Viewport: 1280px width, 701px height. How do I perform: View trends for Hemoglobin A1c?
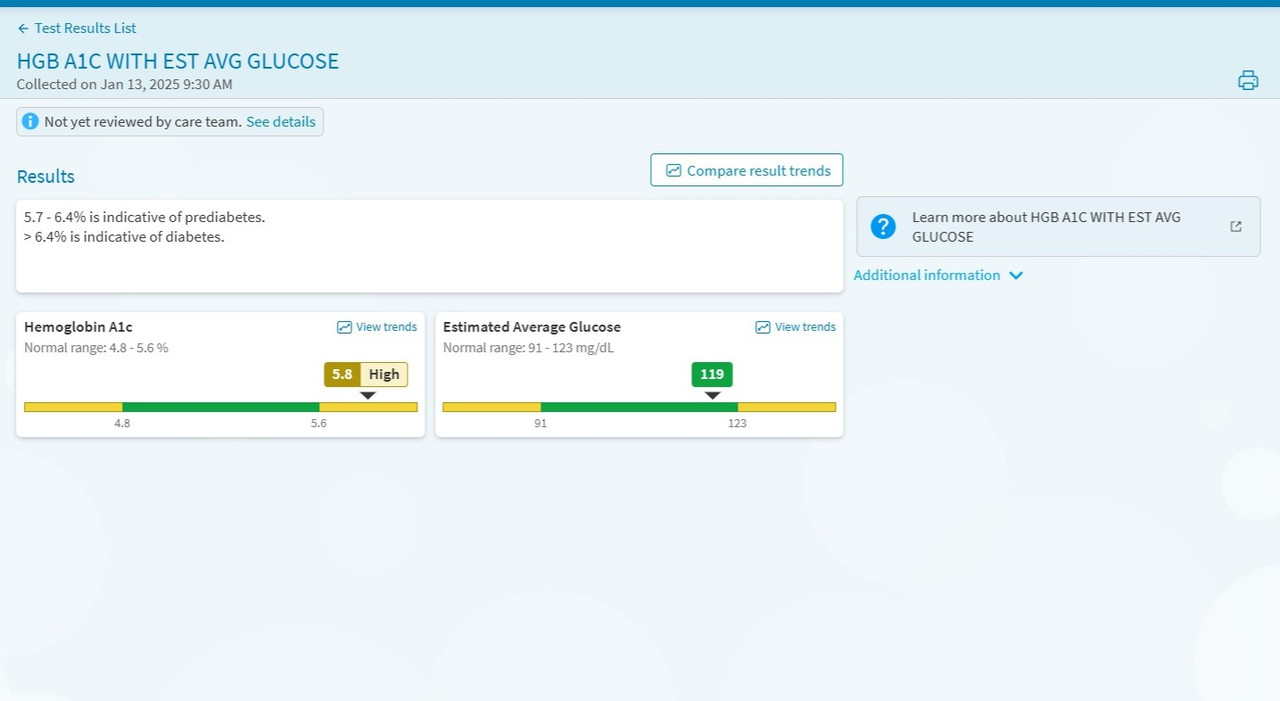(377, 327)
